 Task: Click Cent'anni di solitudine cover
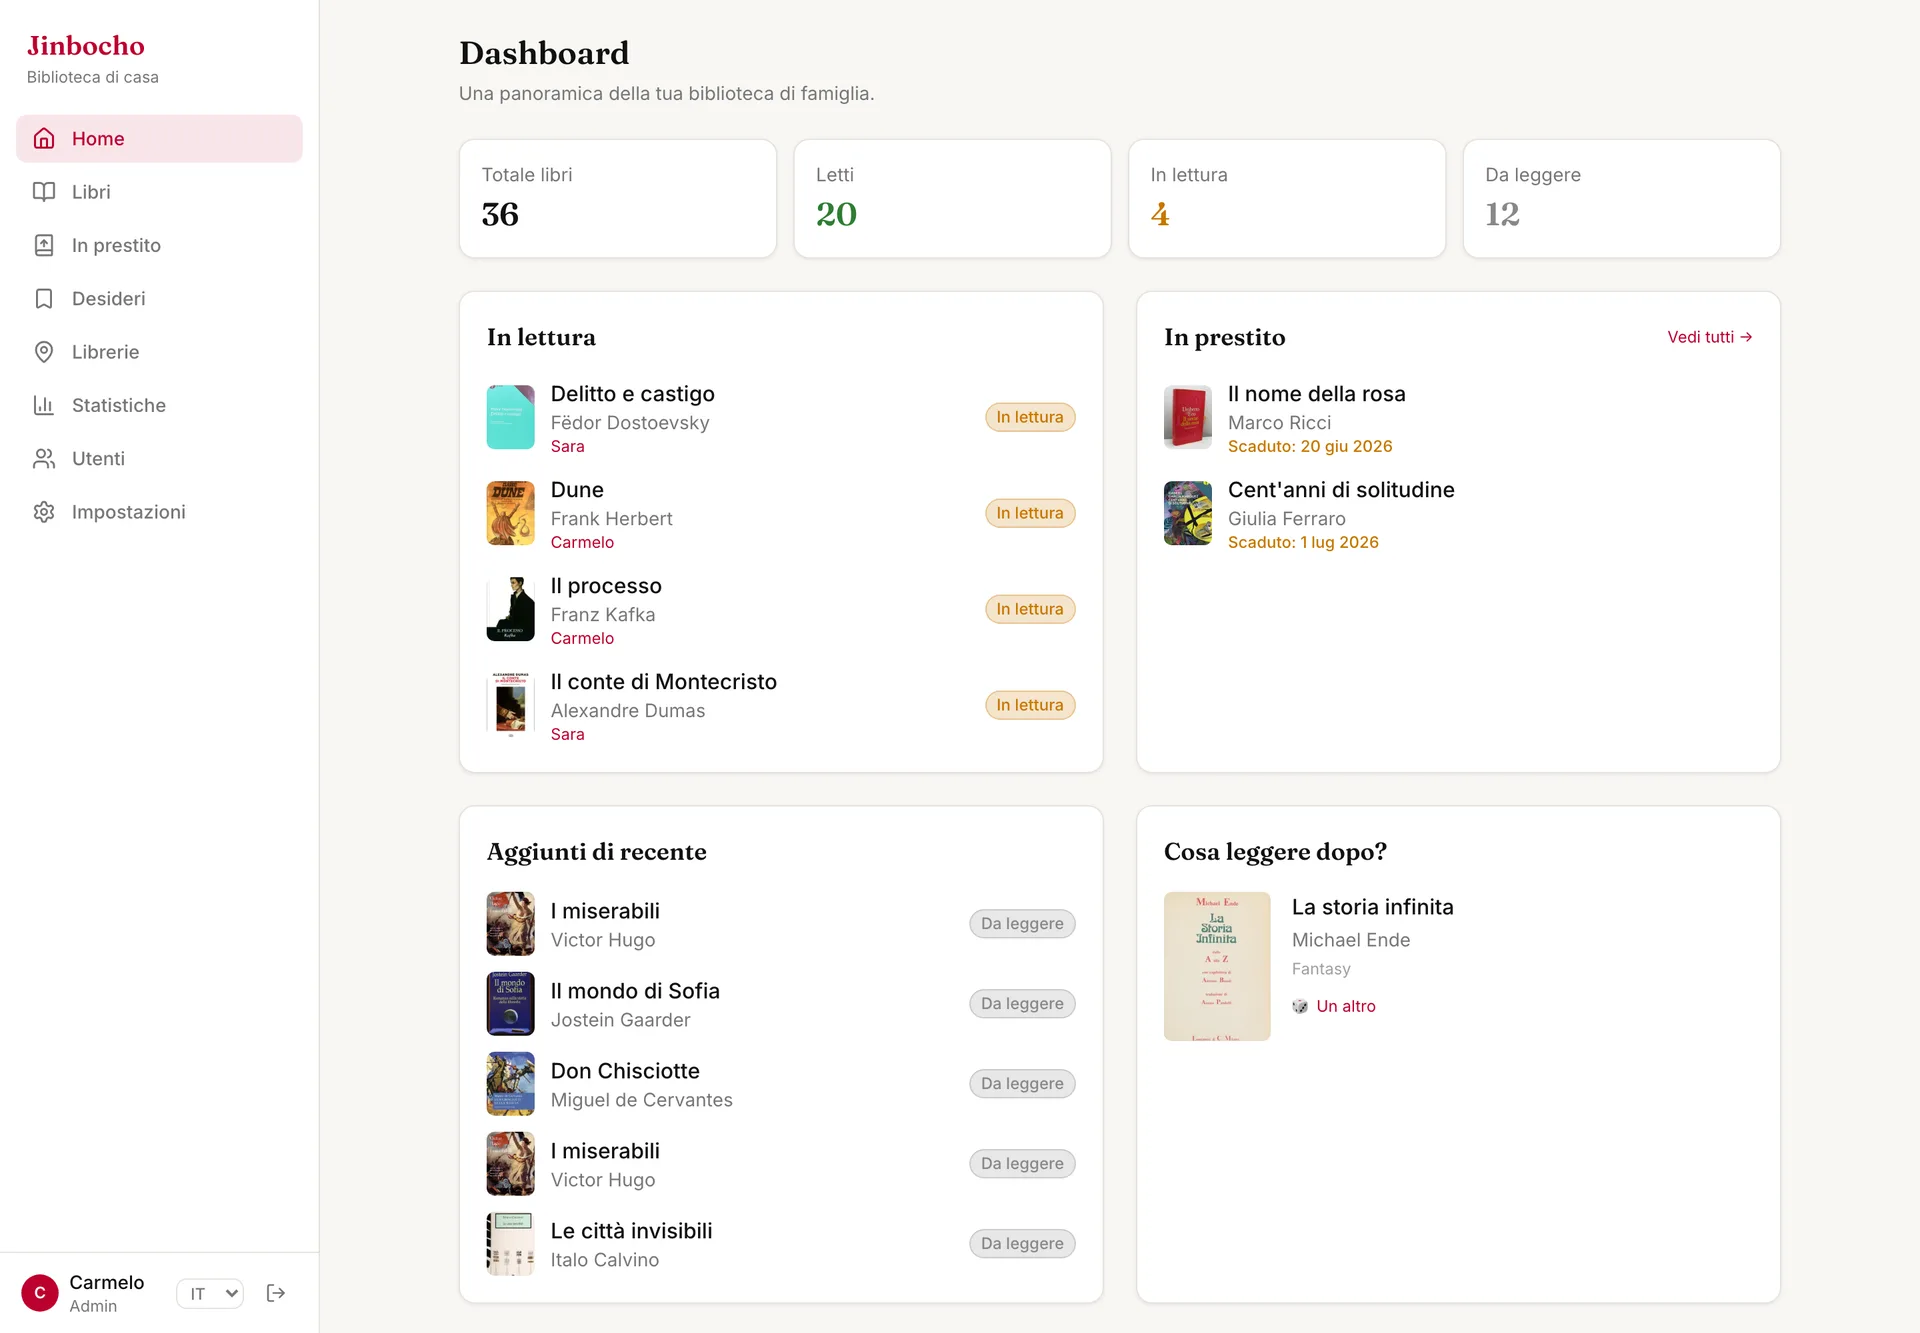coord(1188,513)
